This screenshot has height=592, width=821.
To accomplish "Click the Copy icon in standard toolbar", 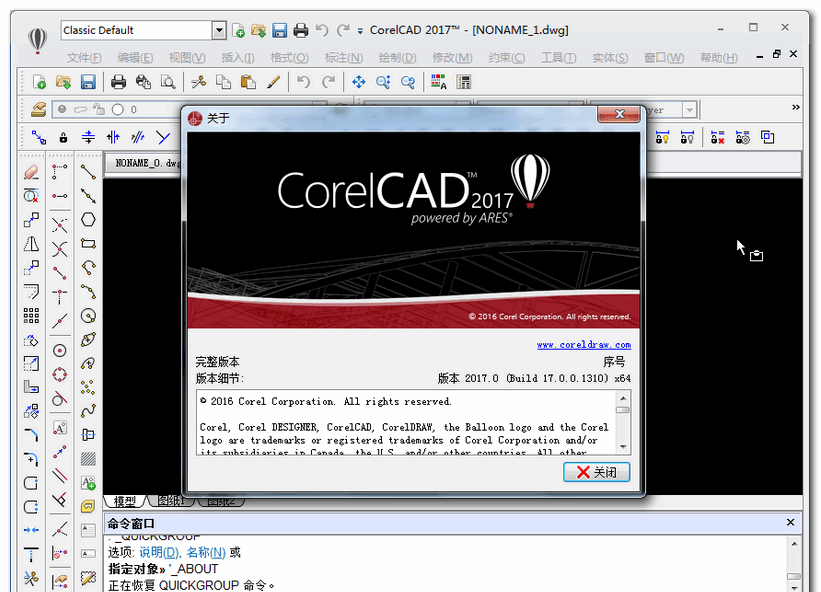I will (x=224, y=82).
